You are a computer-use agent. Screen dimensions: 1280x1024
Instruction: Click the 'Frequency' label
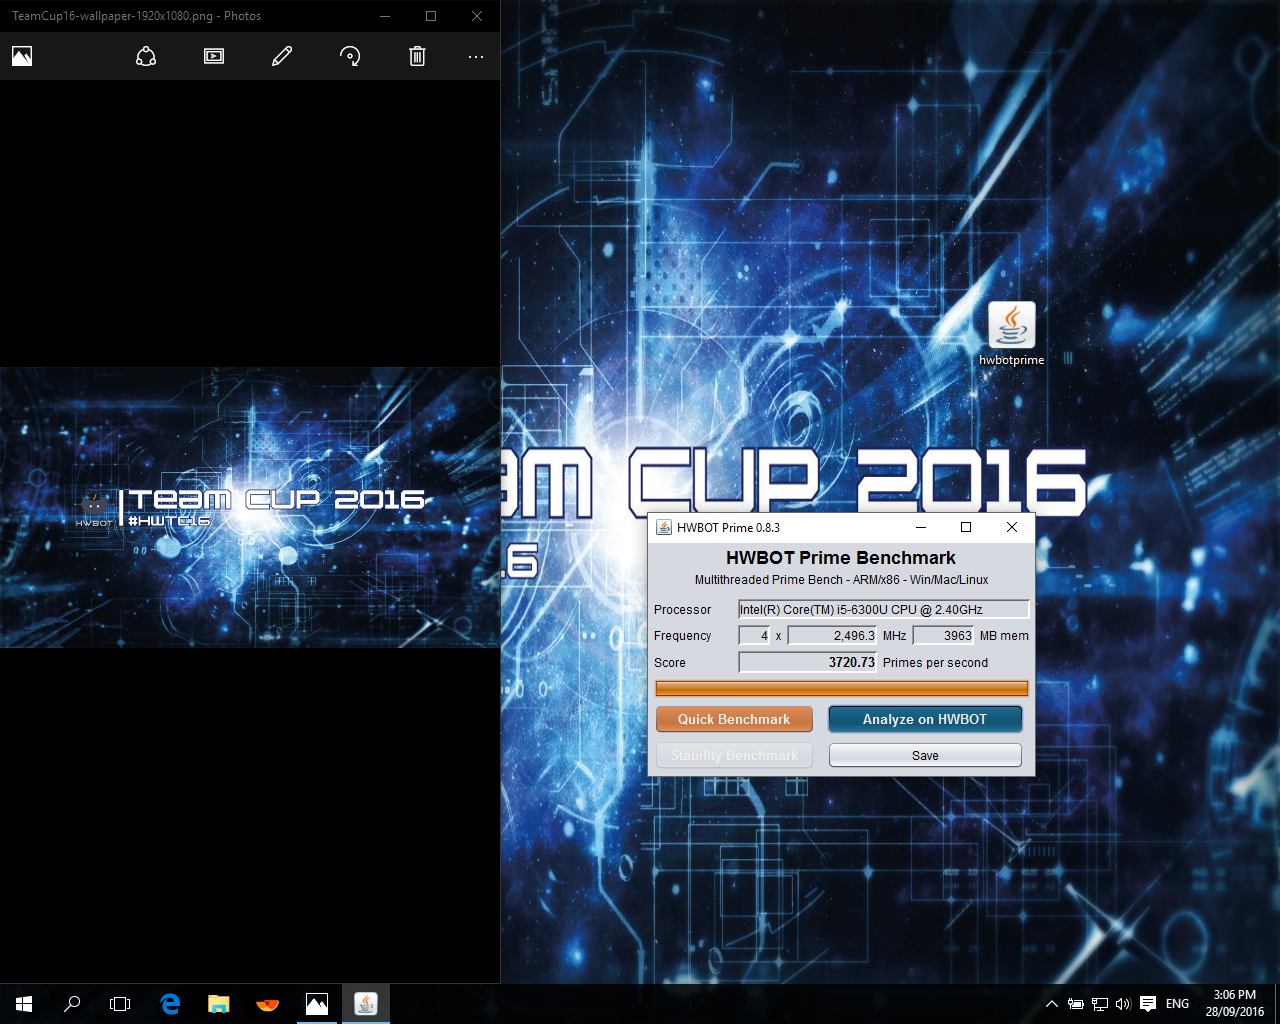pos(682,635)
